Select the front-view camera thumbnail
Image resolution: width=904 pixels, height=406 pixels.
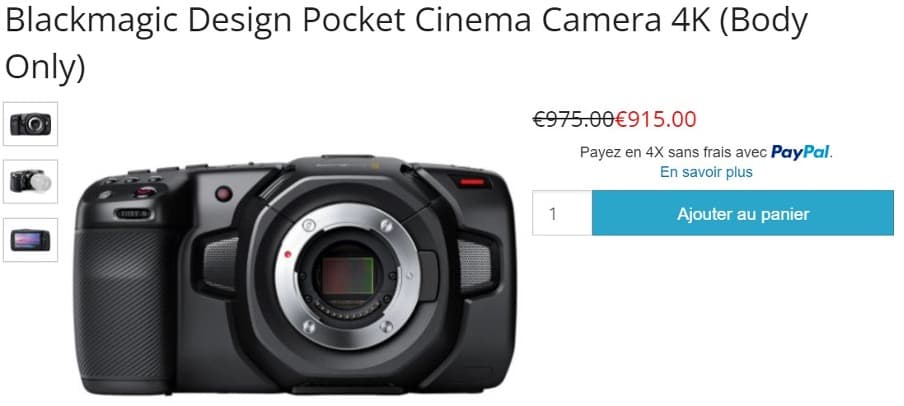tap(31, 124)
